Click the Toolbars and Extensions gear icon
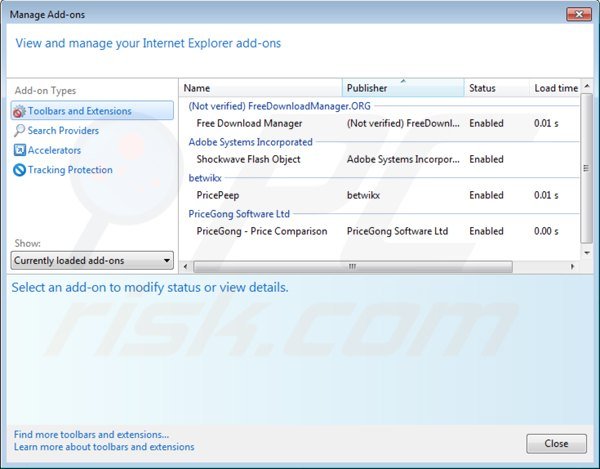This screenshot has width=600, height=469. pyautogui.click(x=19, y=111)
